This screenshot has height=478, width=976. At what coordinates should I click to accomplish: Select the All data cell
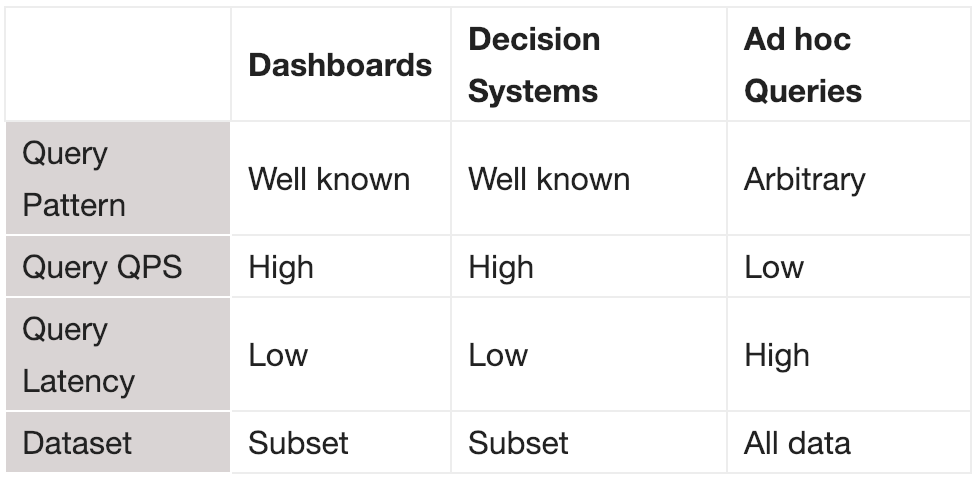[x=797, y=443]
